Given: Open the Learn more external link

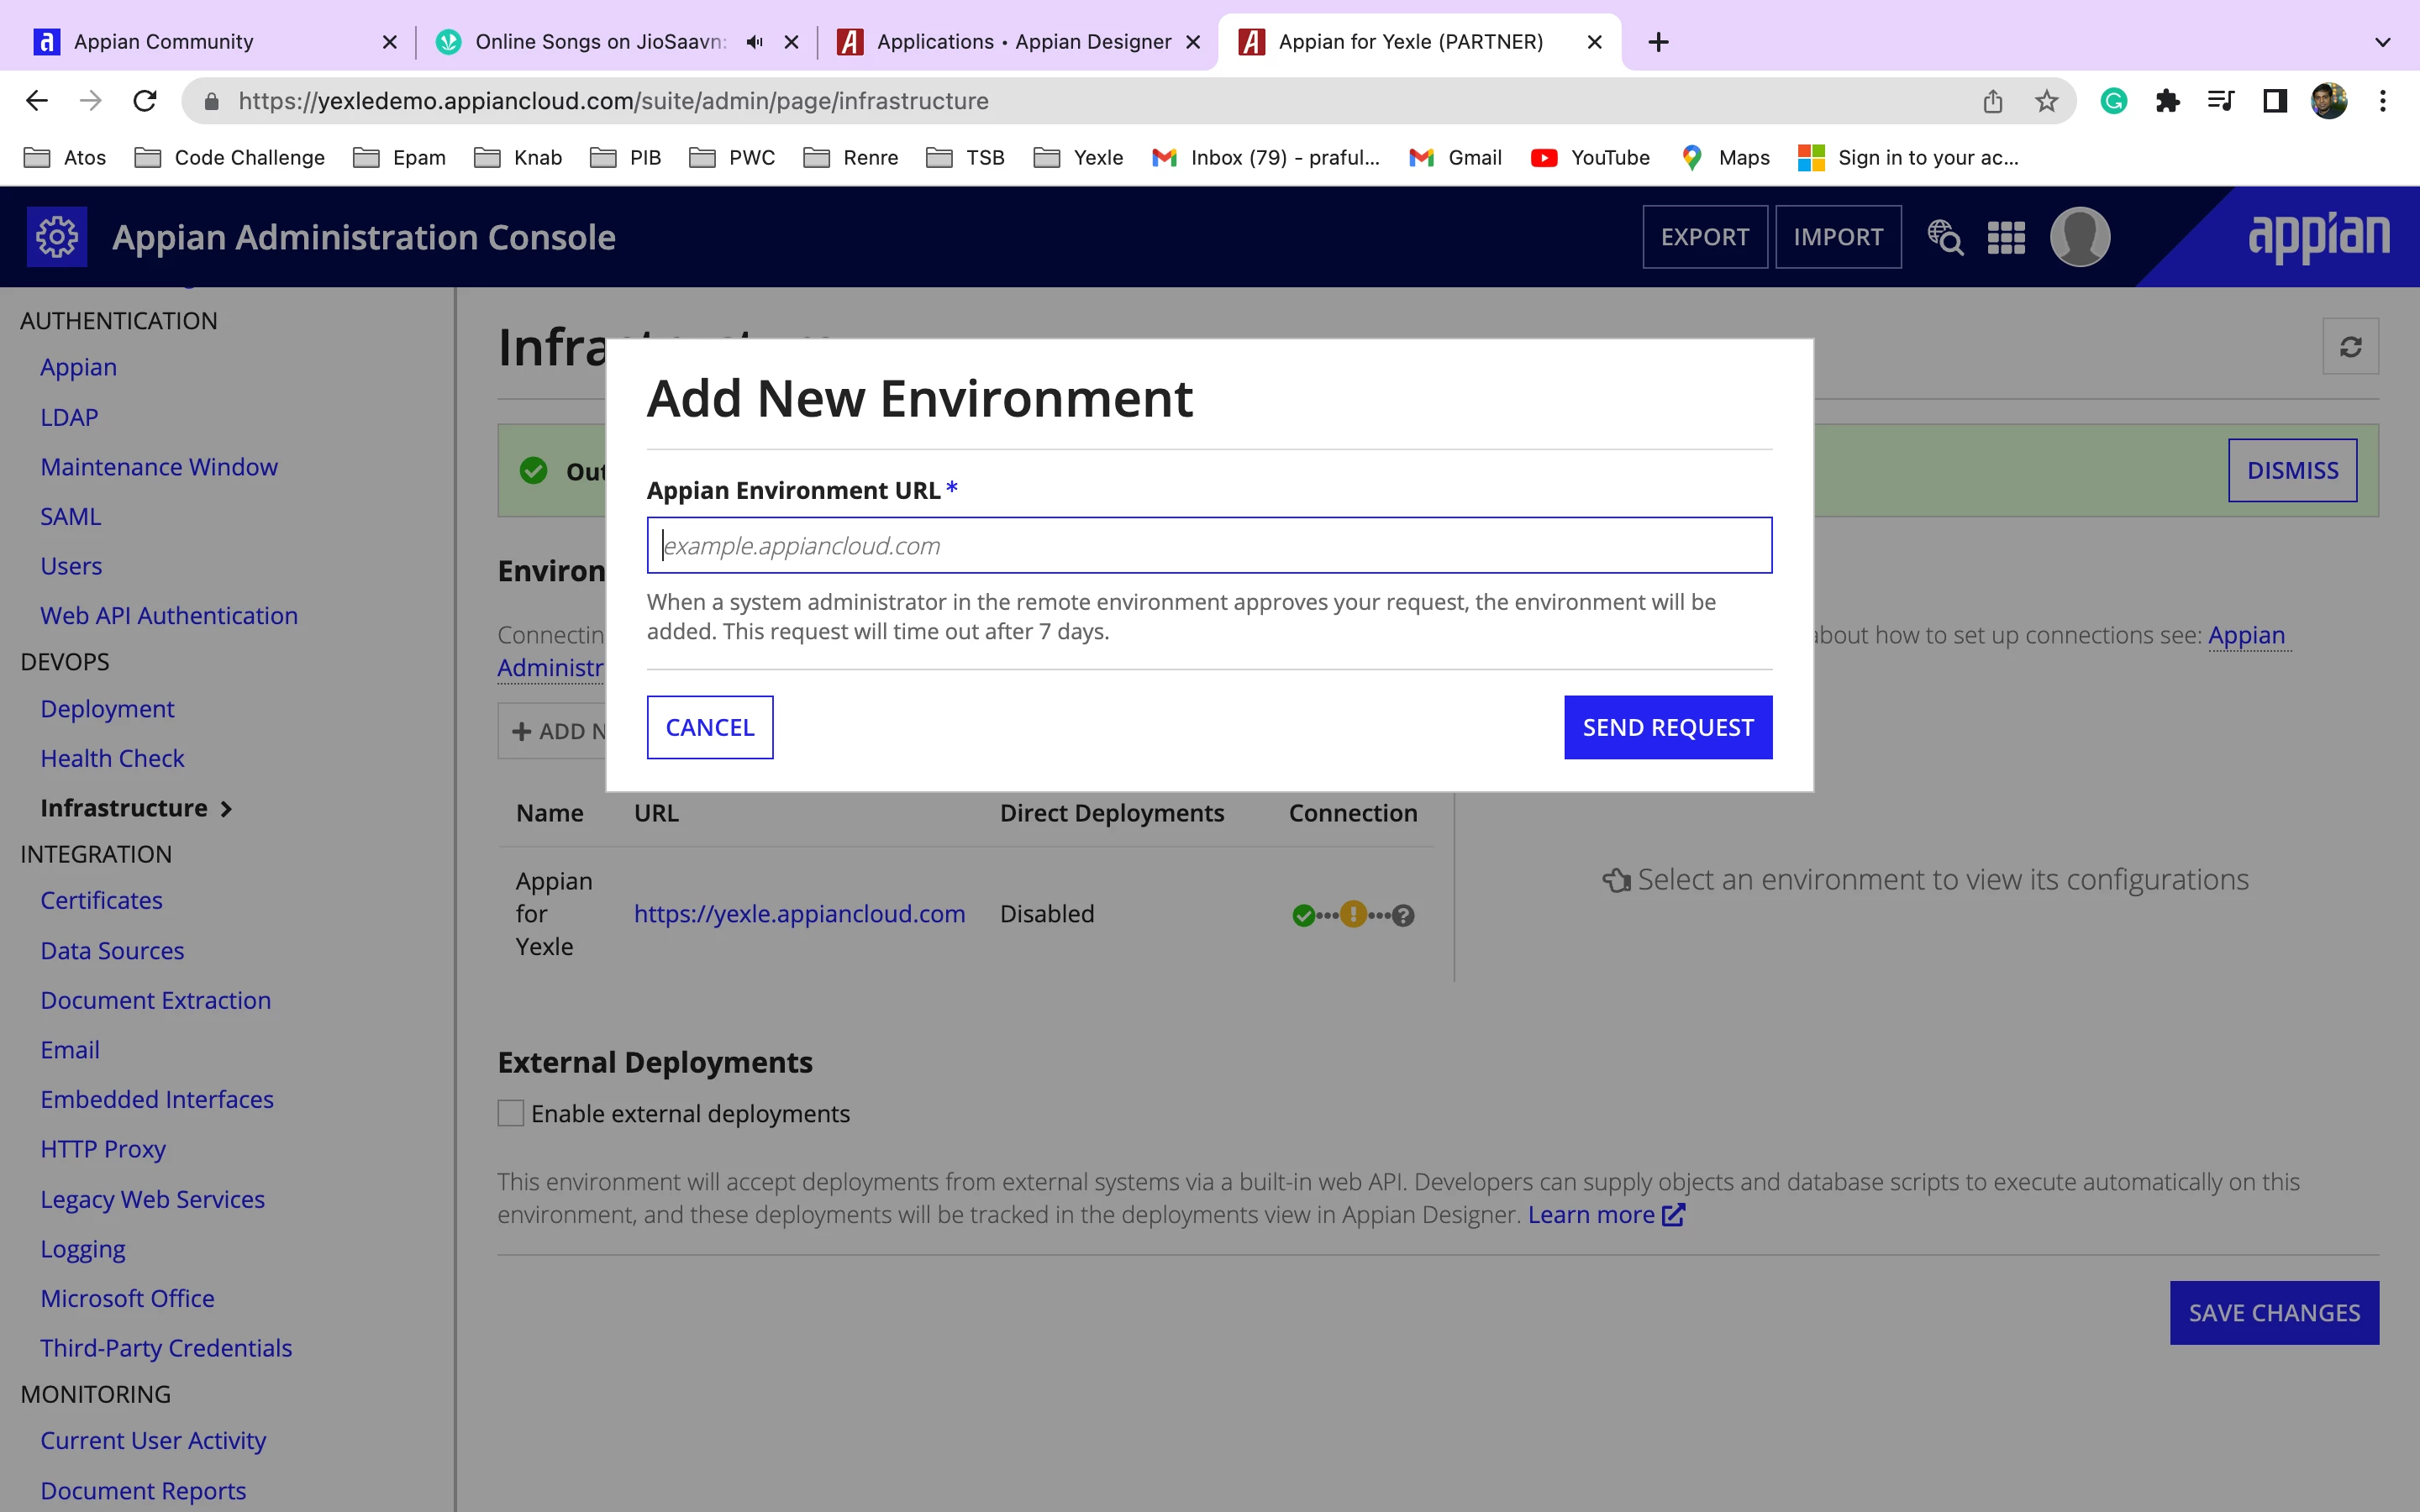Looking at the screenshot, I should pos(1606,1215).
